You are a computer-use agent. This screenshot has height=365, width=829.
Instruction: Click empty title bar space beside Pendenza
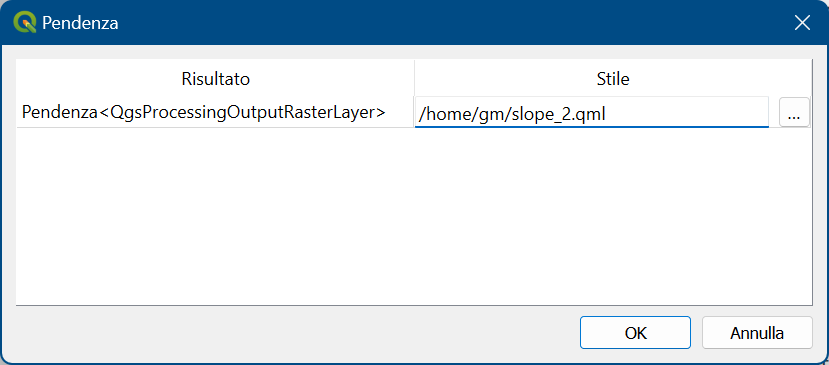pyautogui.click(x=449, y=23)
